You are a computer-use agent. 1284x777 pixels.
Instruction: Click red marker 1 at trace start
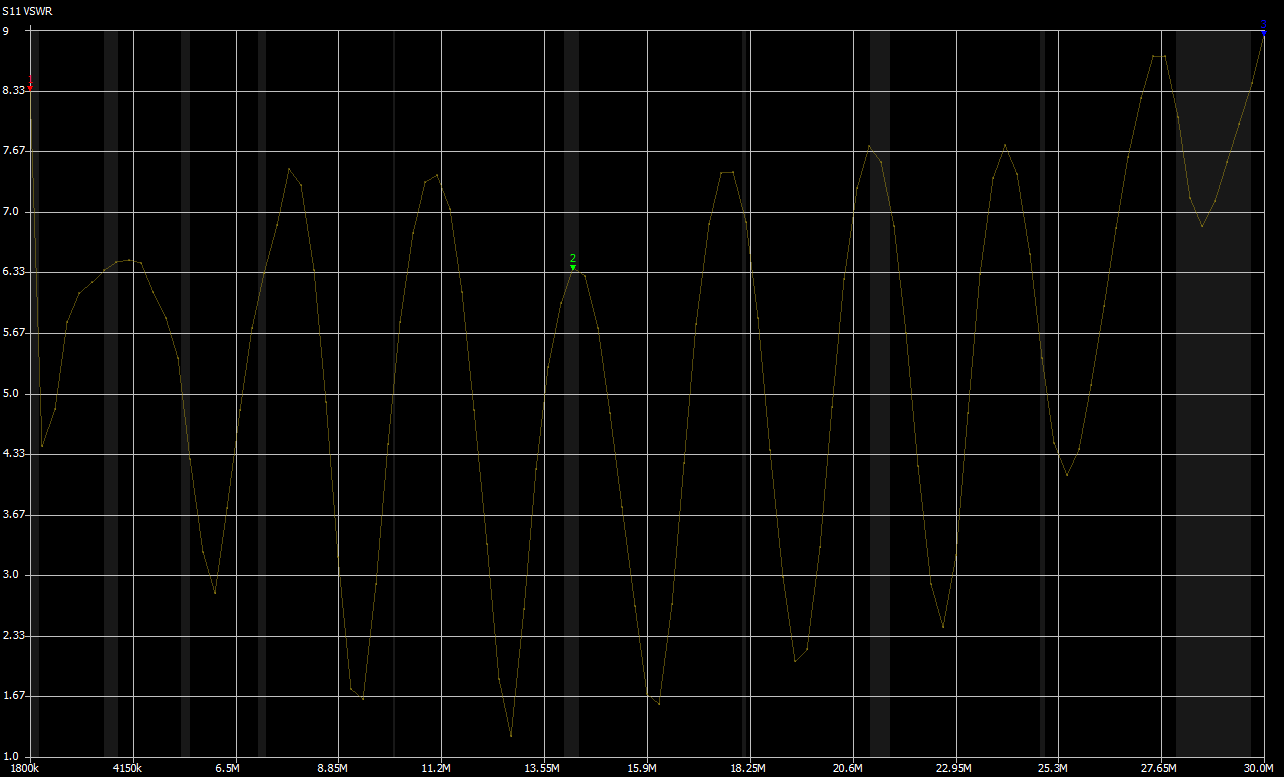coord(31,85)
